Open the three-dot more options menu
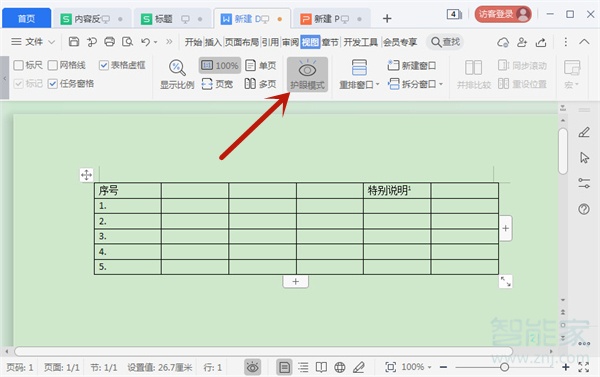Screen dimensions: 600x377 (x=566, y=42)
